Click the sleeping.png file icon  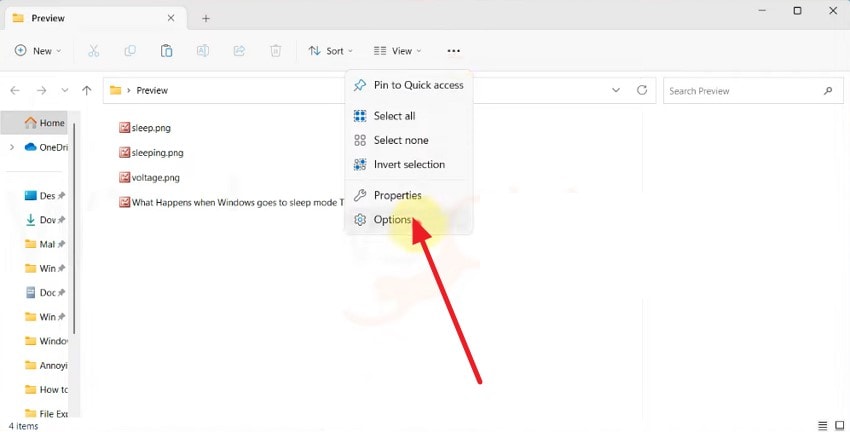[x=125, y=152]
